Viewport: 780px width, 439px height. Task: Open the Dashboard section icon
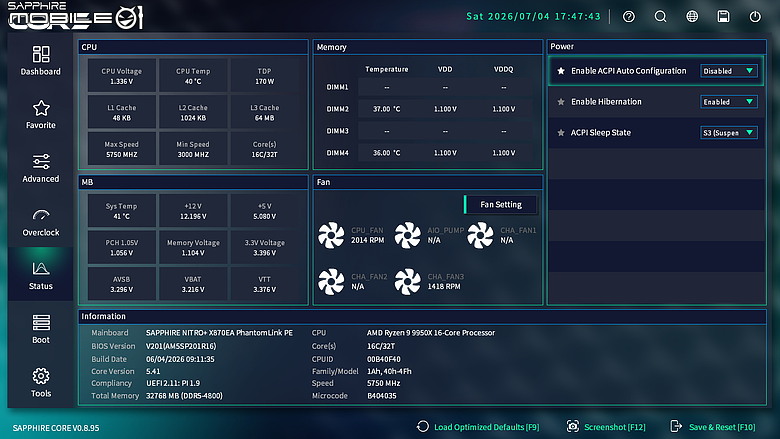pos(41,54)
